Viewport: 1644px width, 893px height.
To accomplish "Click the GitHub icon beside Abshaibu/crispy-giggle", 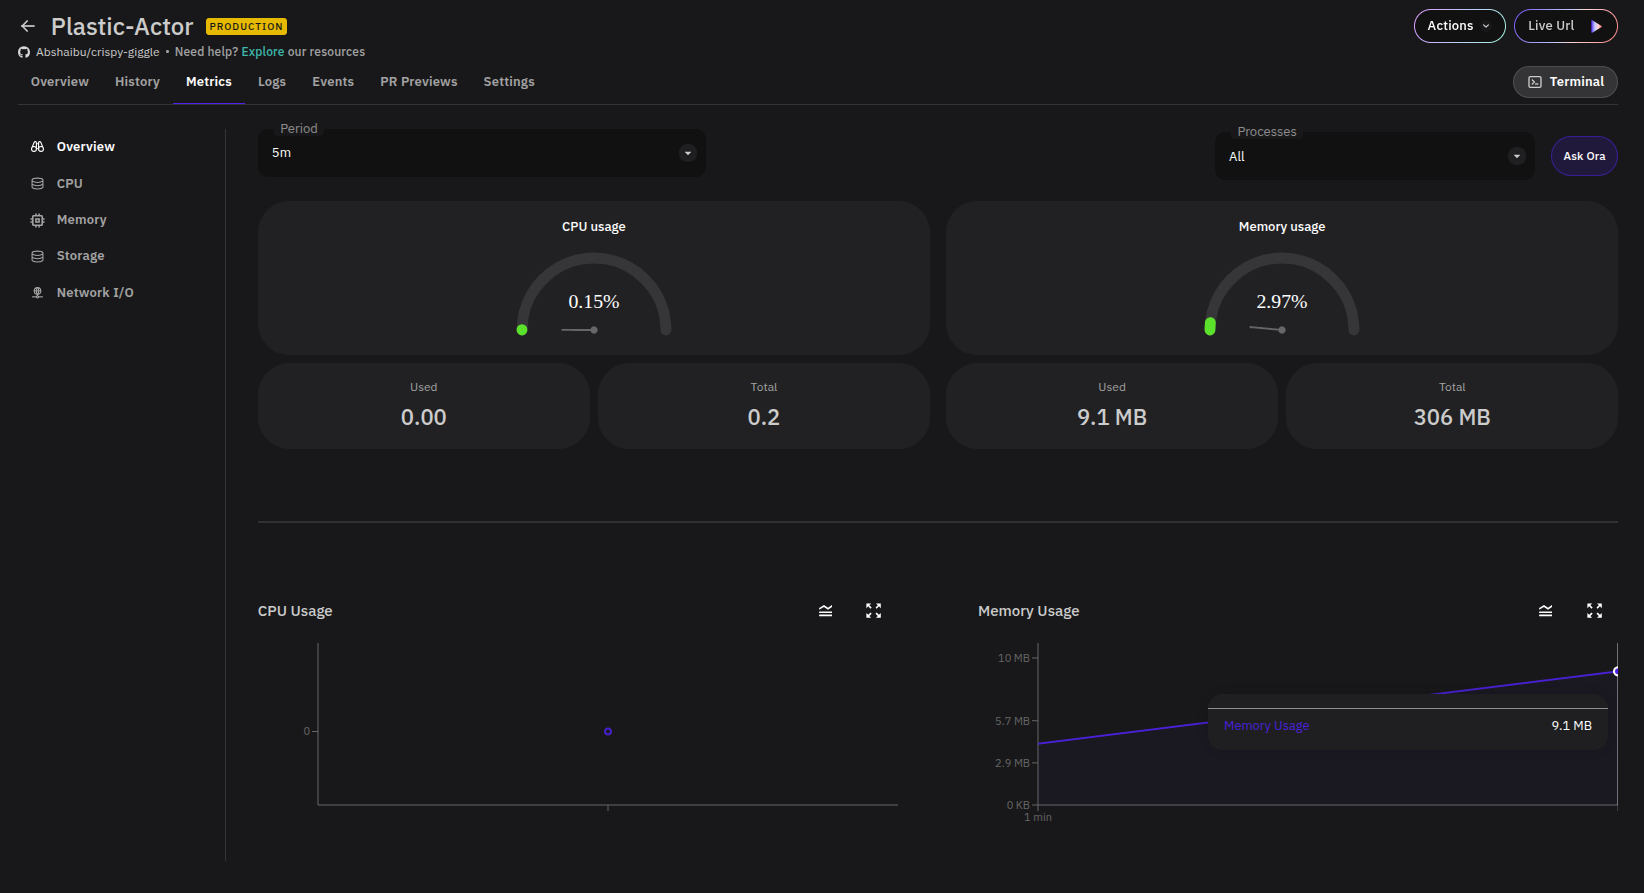I will point(24,52).
